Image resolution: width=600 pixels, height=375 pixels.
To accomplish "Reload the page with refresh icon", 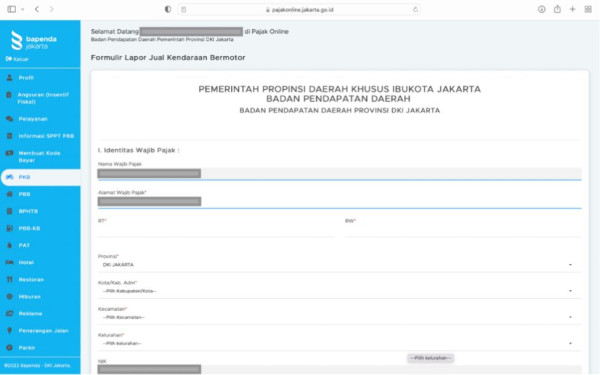I will 415,10.
